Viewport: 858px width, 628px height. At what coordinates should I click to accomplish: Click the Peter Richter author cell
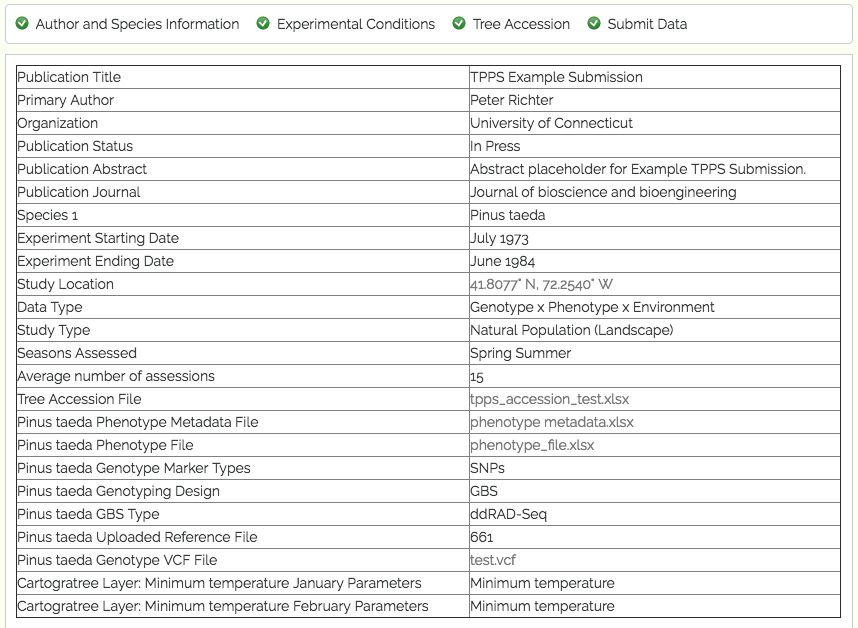coord(654,100)
